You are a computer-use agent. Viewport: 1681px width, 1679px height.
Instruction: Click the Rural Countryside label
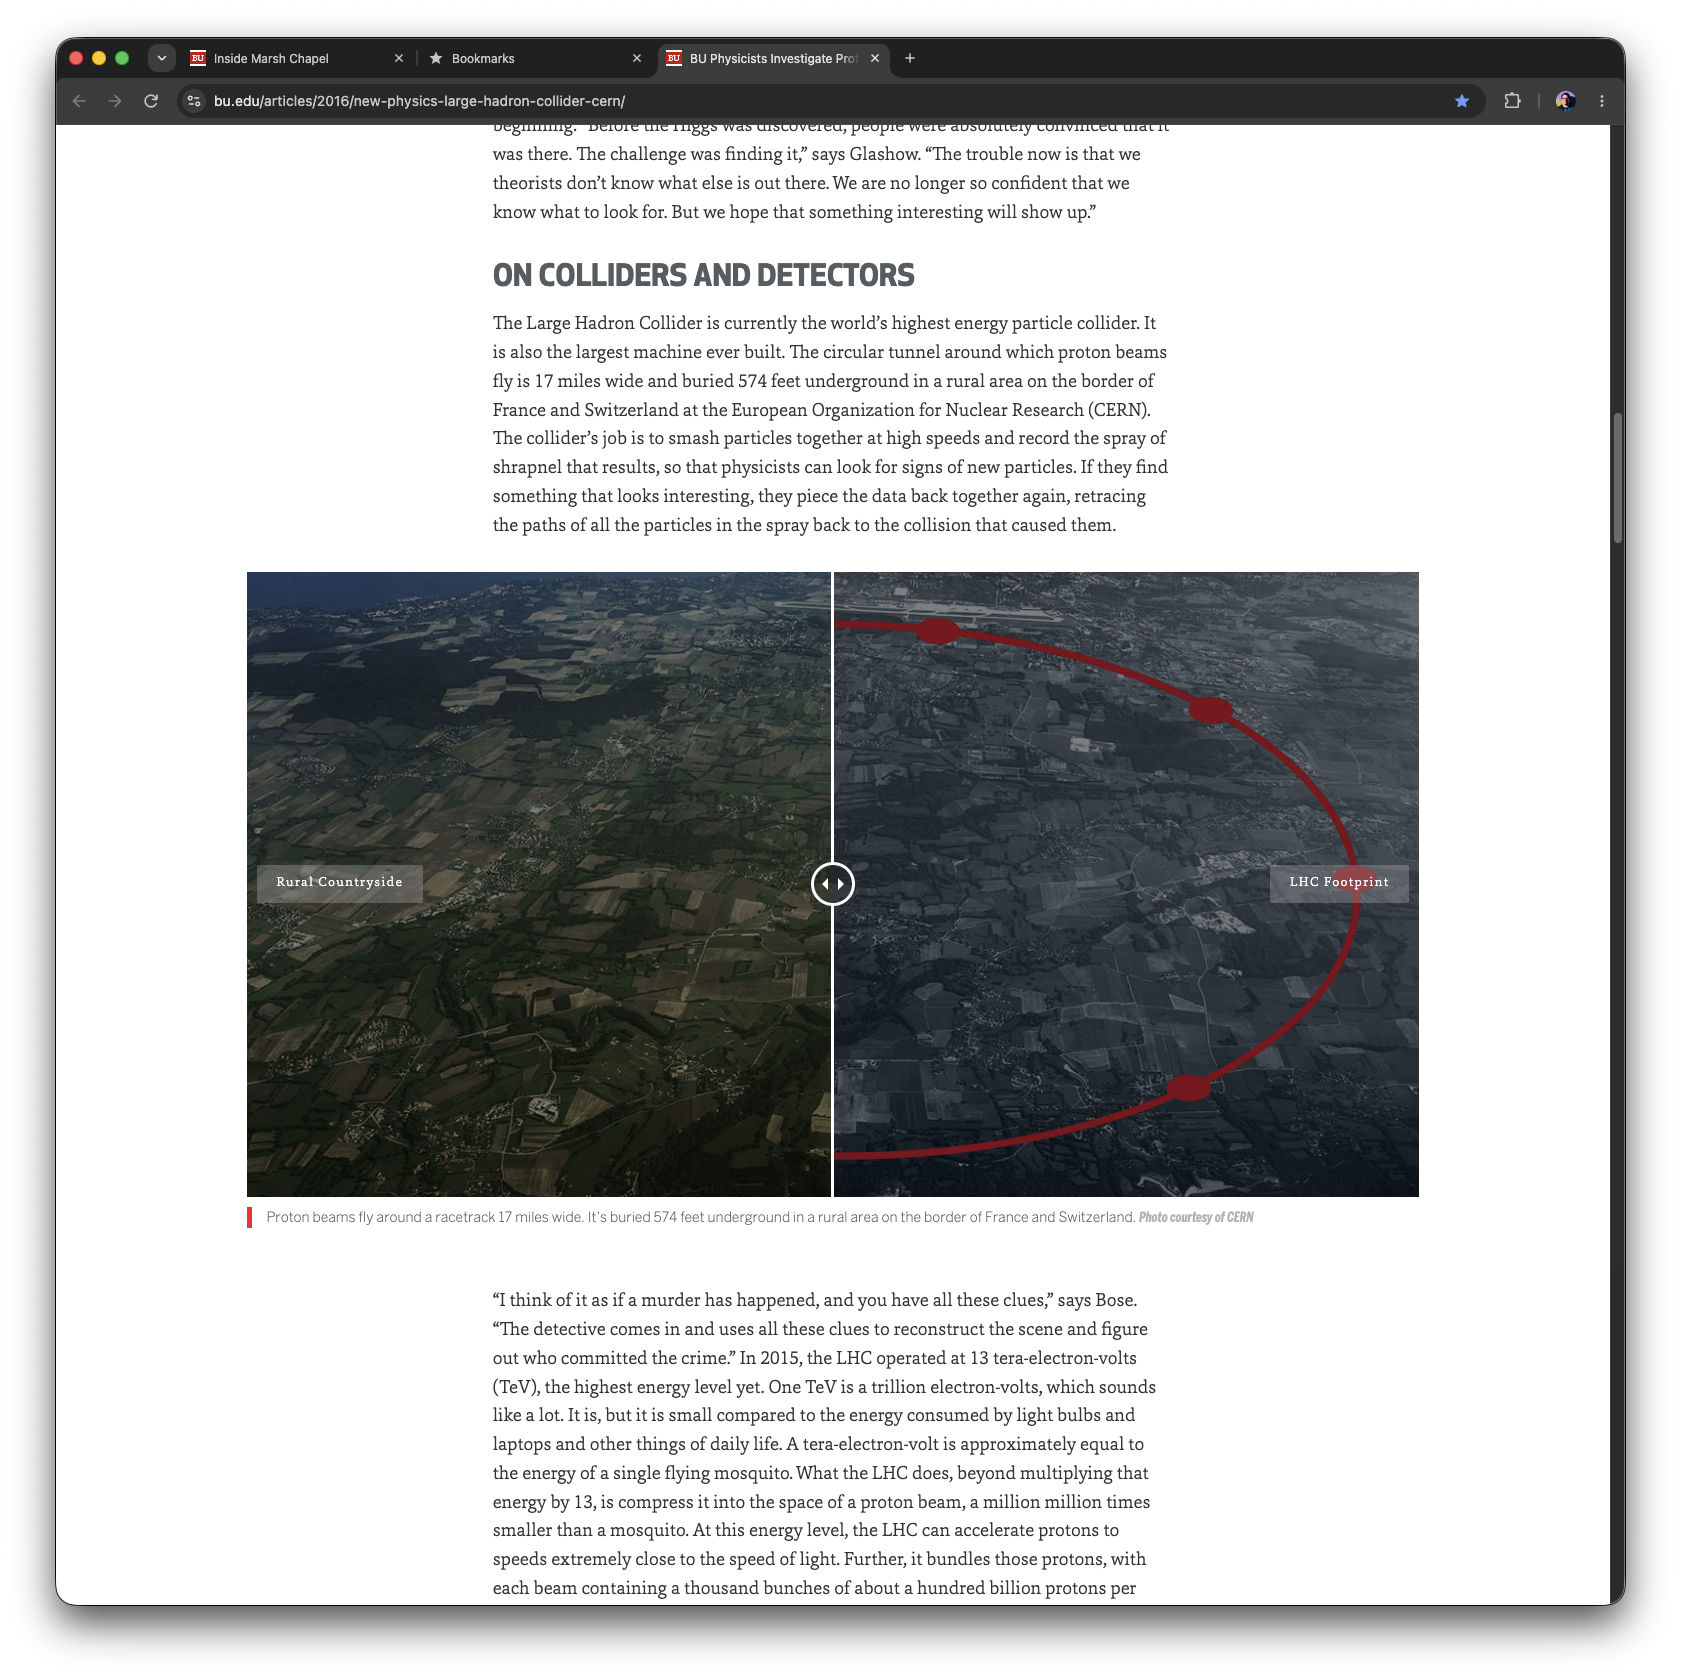(340, 883)
